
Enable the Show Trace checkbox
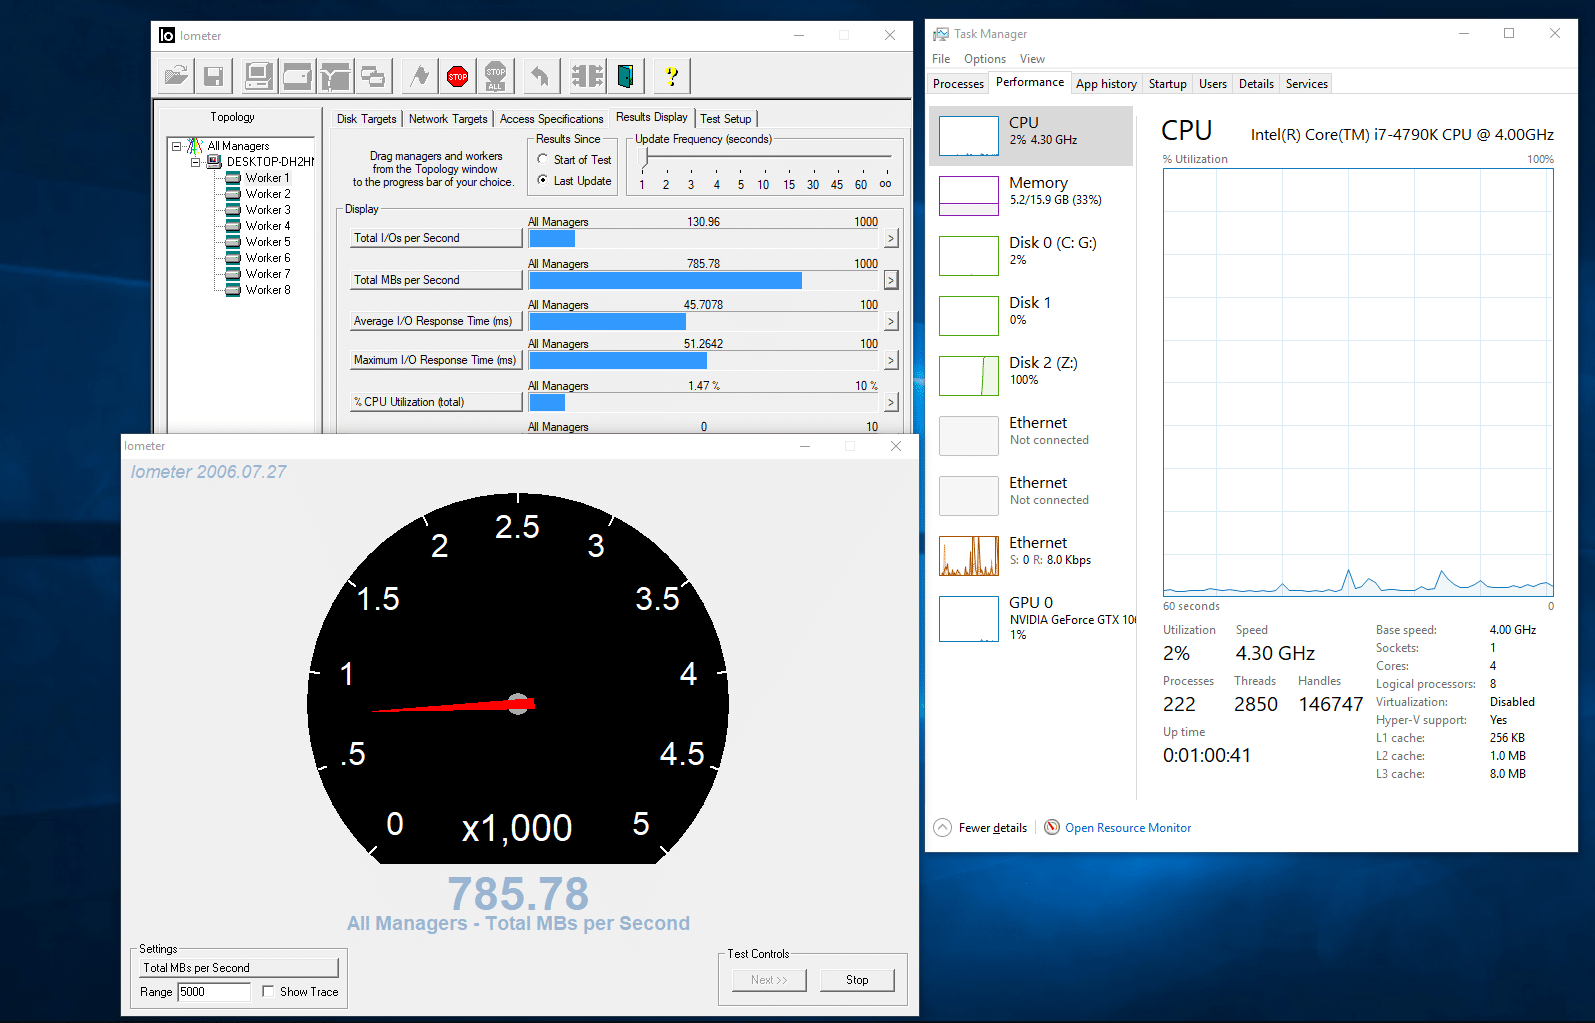tap(268, 991)
